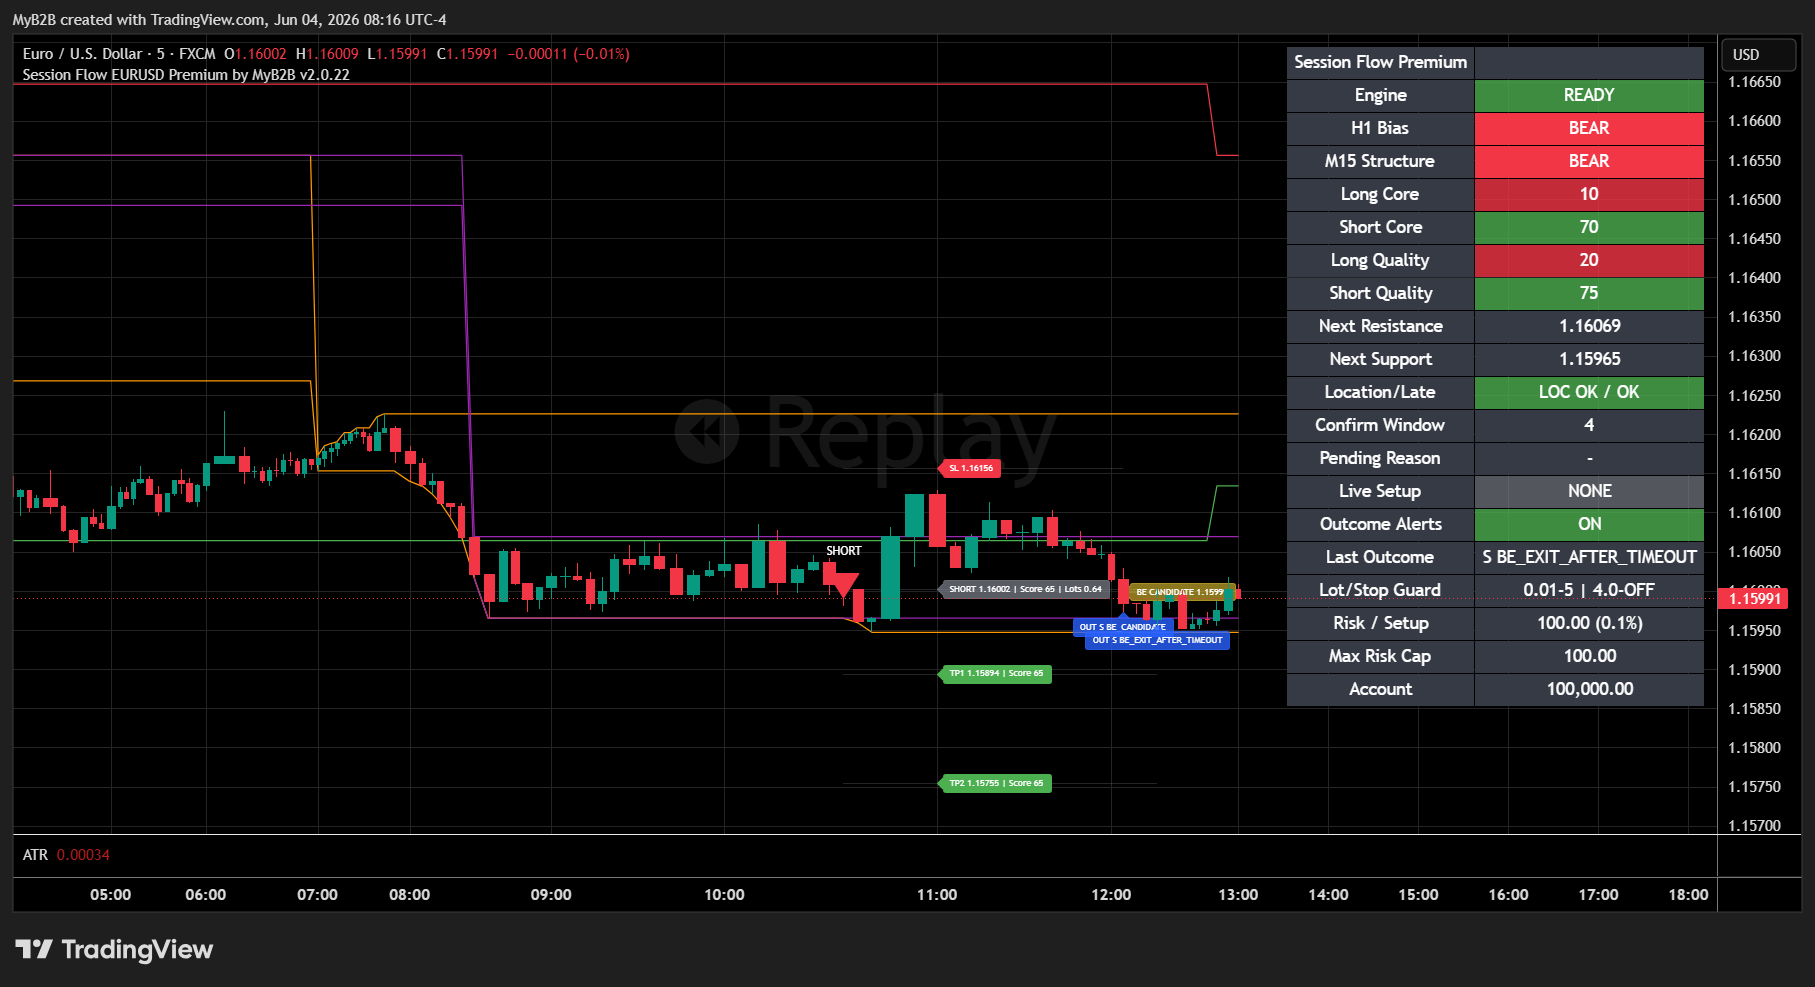Click the Long Core value 10
Viewport: 1815px width, 987px height.
pyautogui.click(x=1589, y=194)
